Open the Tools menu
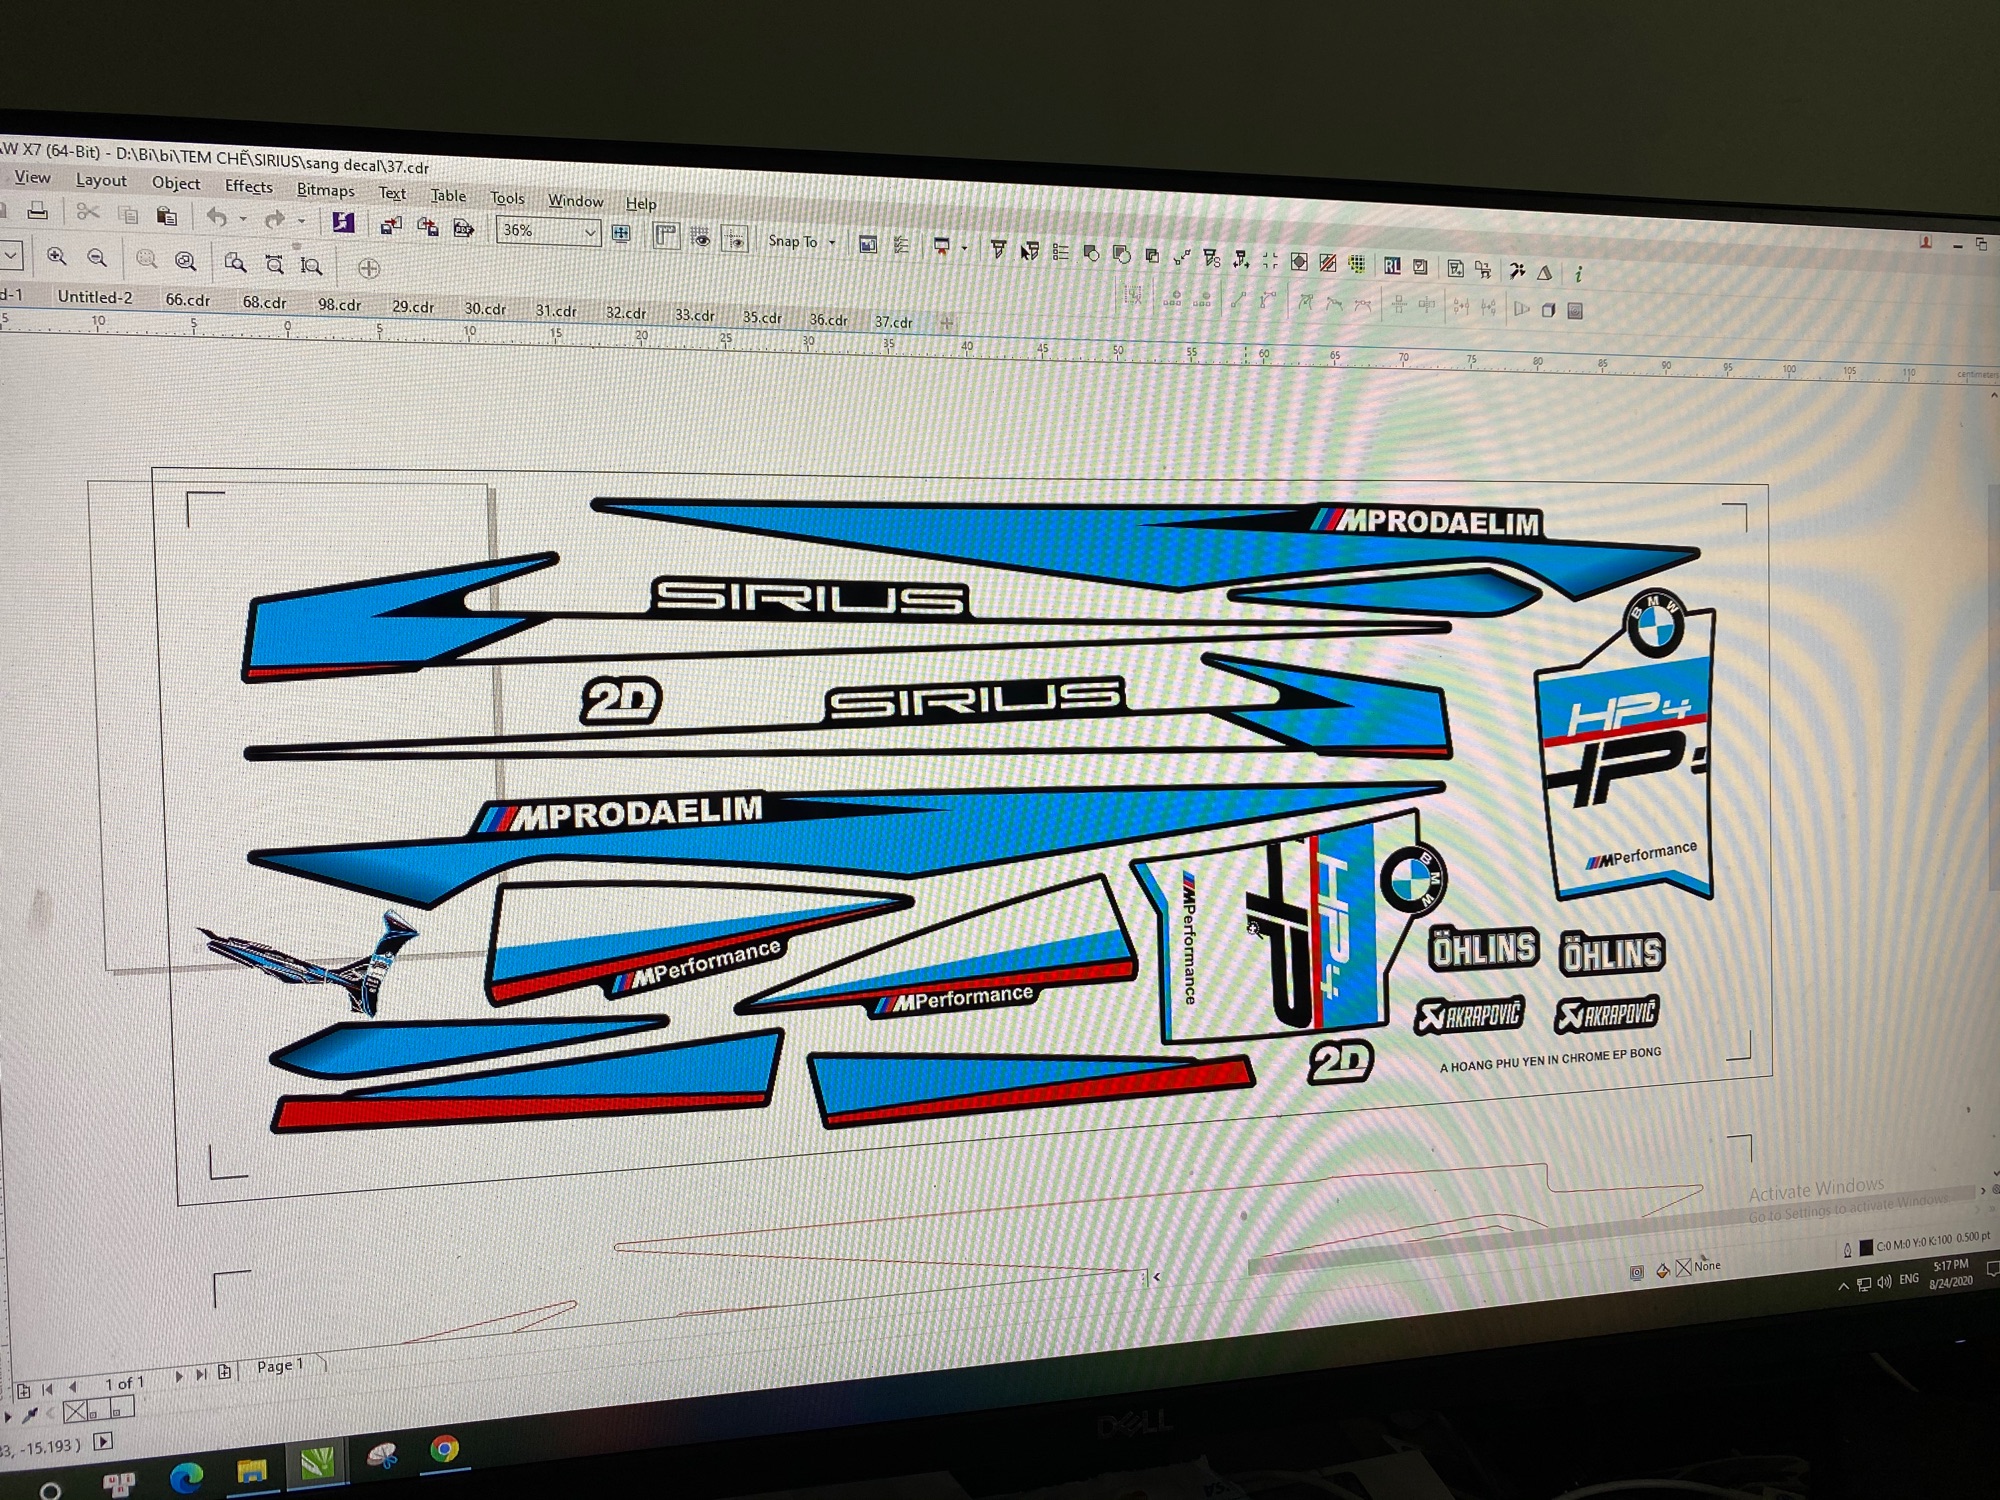 [507, 198]
